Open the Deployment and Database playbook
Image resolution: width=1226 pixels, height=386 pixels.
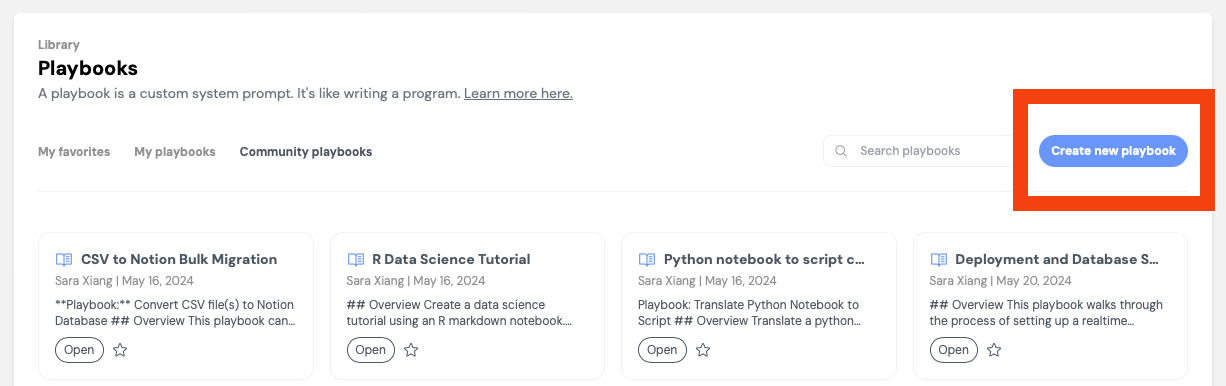pyautogui.click(x=954, y=350)
